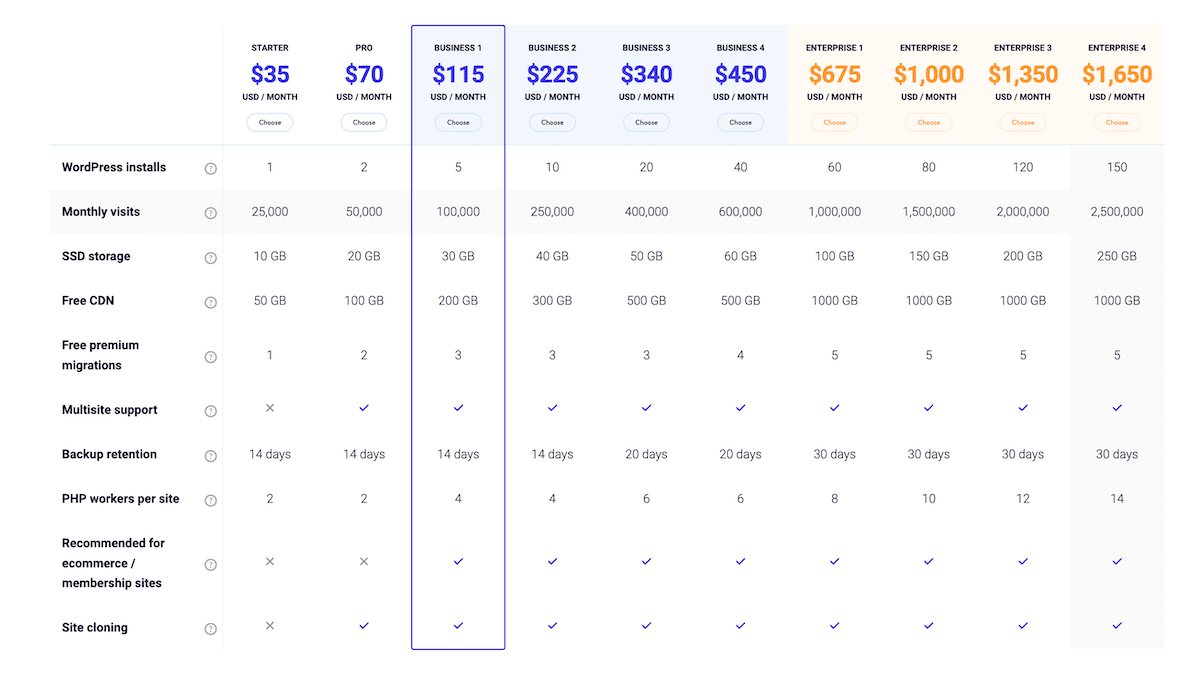Image resolution: width=1200 pixels, height=673 pixels.
Task: Open the PHP workers per site info icon
Action: tap(210, 499)
